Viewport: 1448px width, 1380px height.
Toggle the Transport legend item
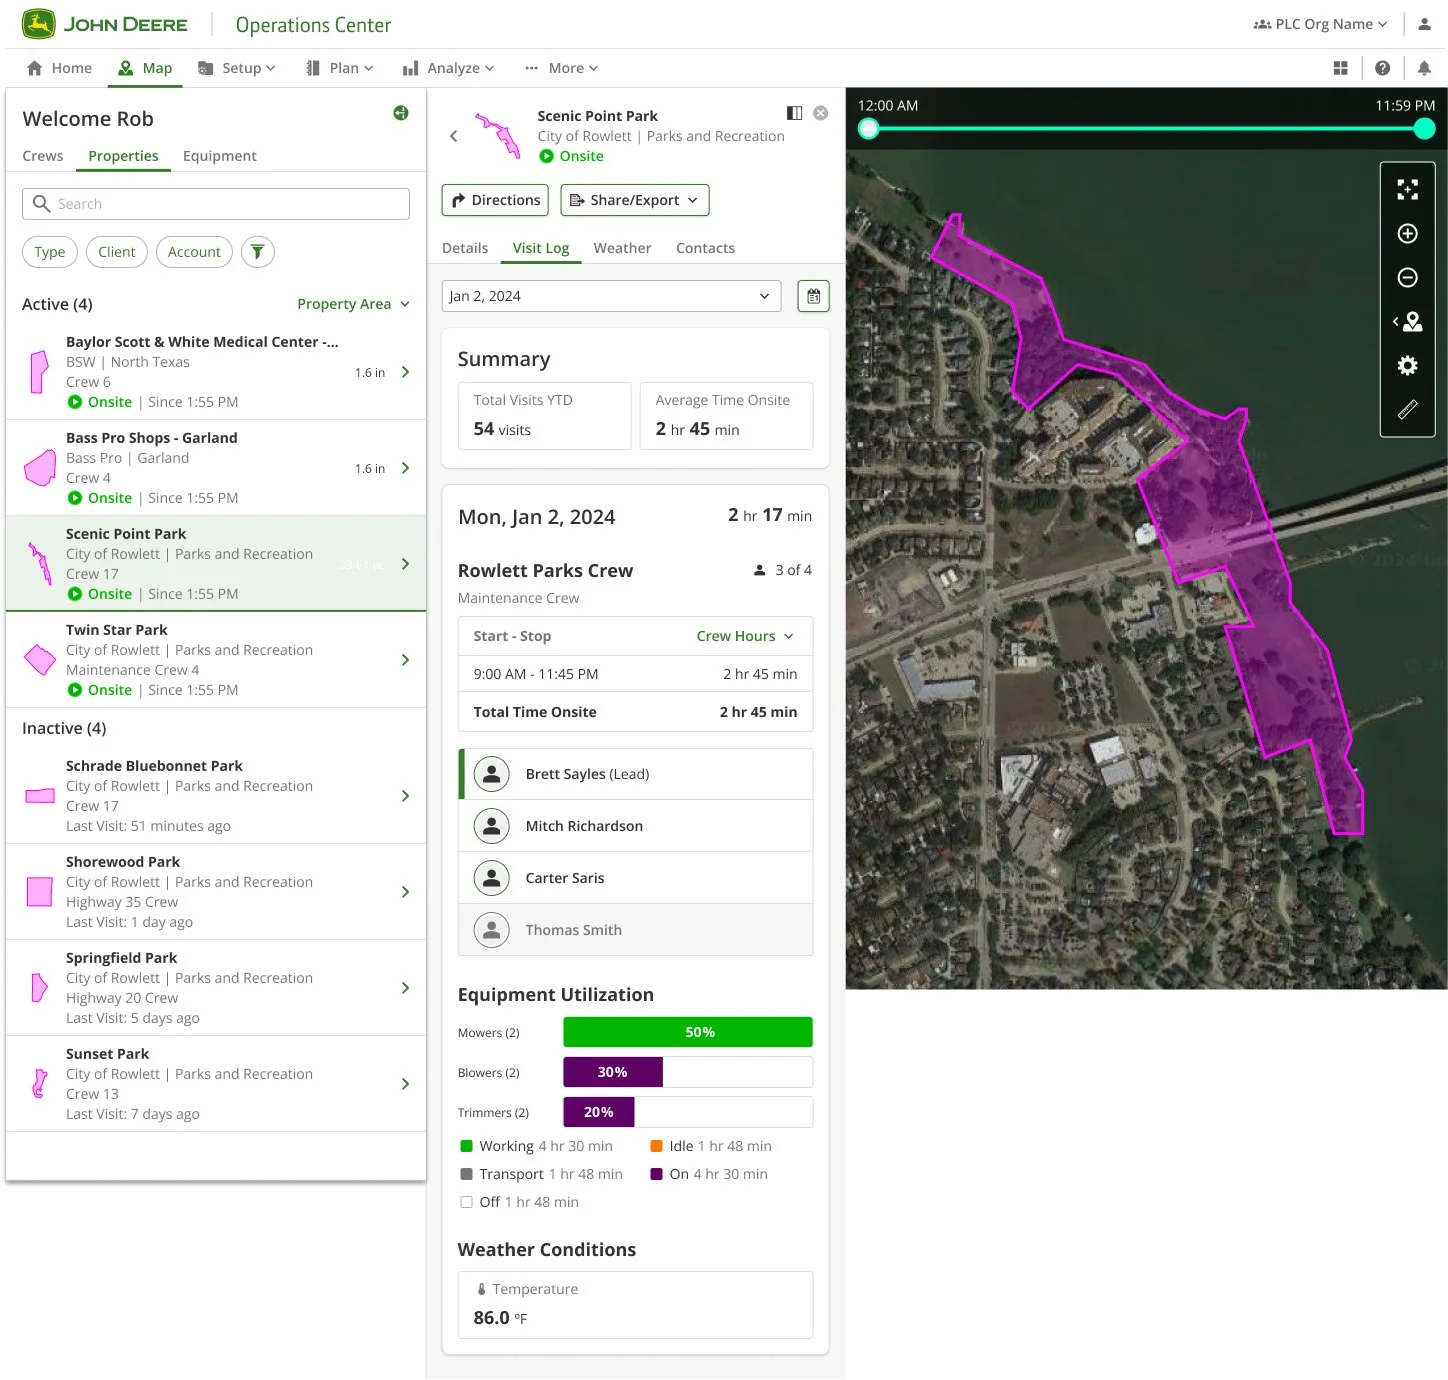[x=541, y=1174]
